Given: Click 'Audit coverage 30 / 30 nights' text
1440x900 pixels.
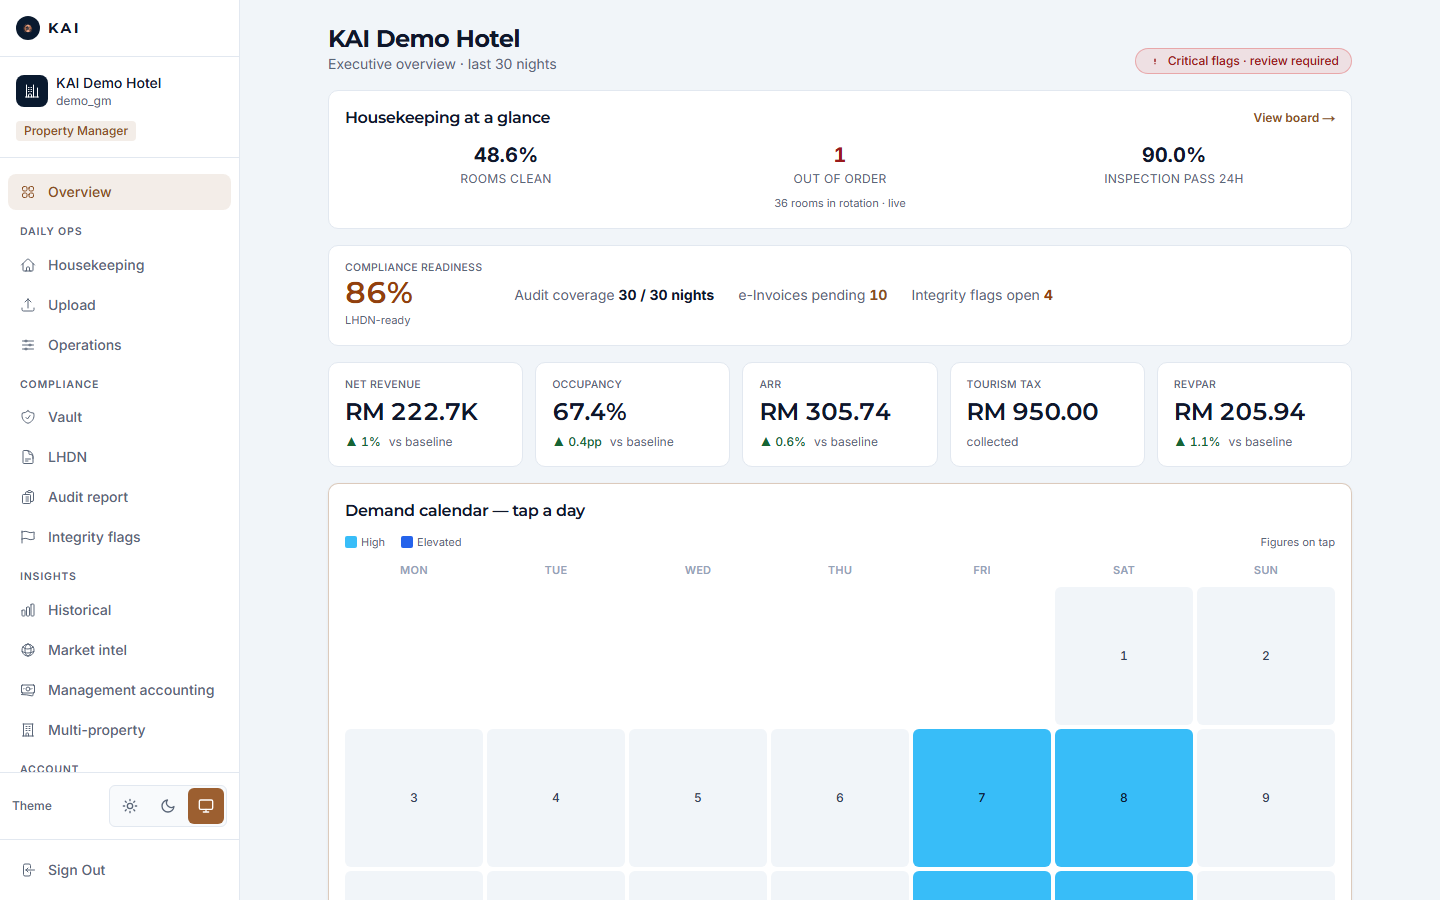Looking at the screenshot, I should (614, 295).
